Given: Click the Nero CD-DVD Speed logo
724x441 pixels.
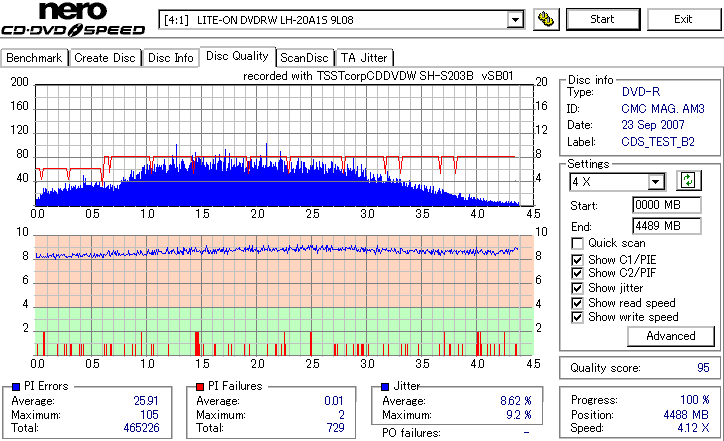Looking at the screenshot, I should 73,19.
